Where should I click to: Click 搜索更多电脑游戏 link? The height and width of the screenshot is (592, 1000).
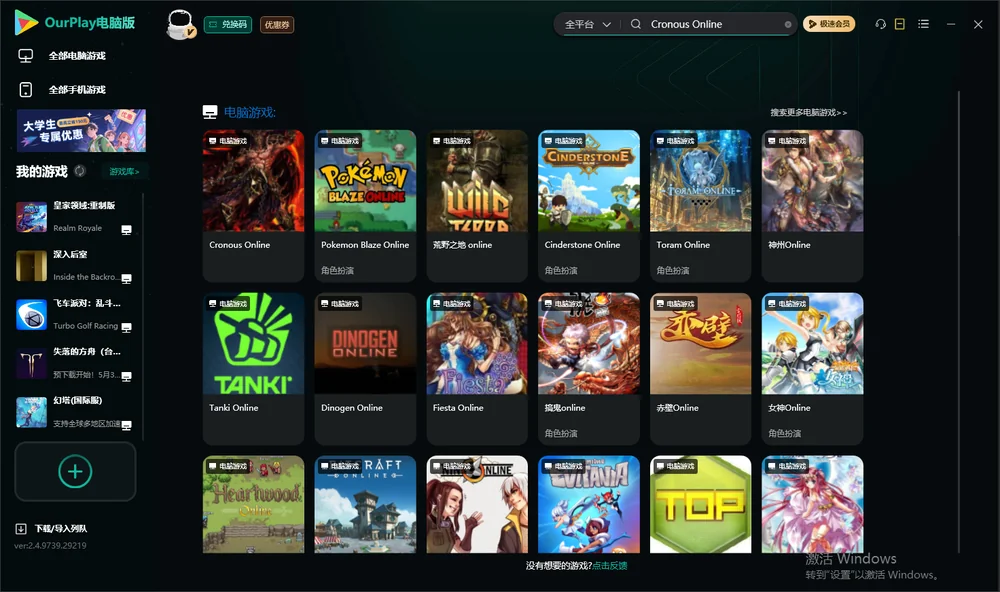[808, 112]
